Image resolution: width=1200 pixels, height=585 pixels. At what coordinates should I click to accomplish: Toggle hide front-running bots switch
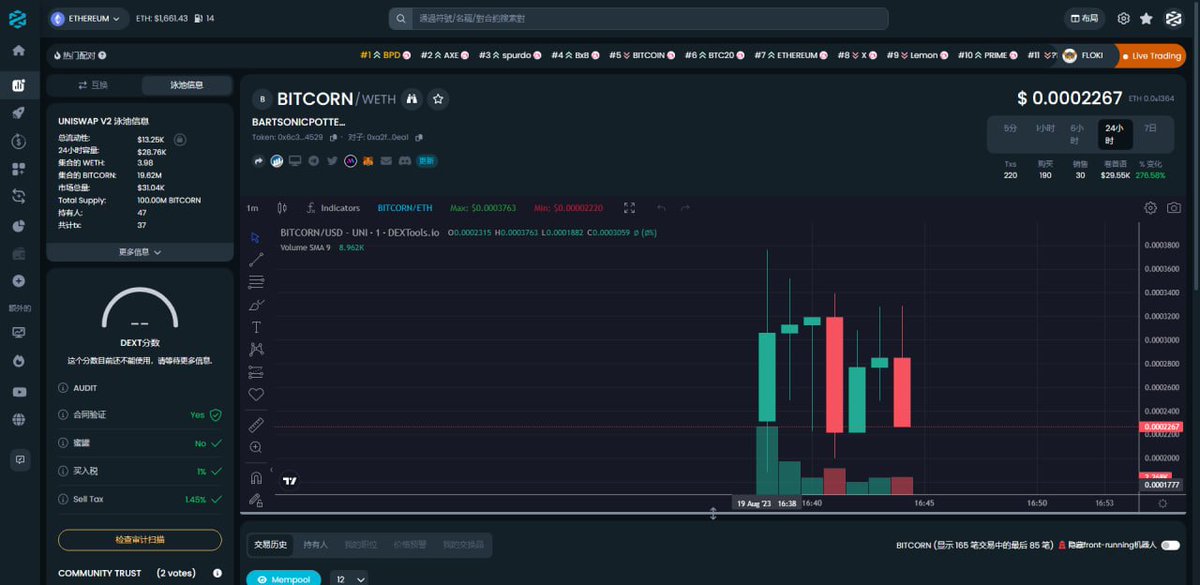[x=1170, y=545]
